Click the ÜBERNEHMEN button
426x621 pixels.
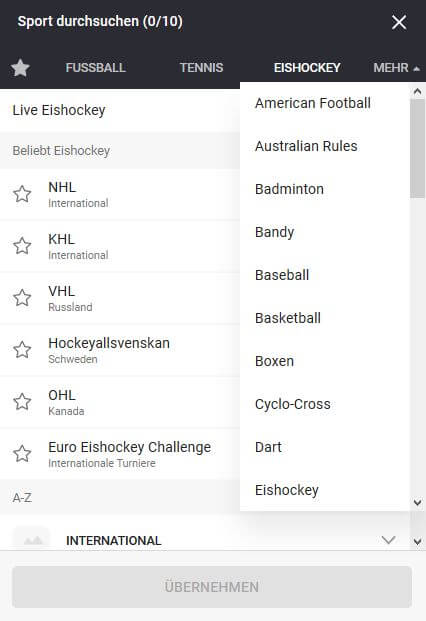pos(212,587)
